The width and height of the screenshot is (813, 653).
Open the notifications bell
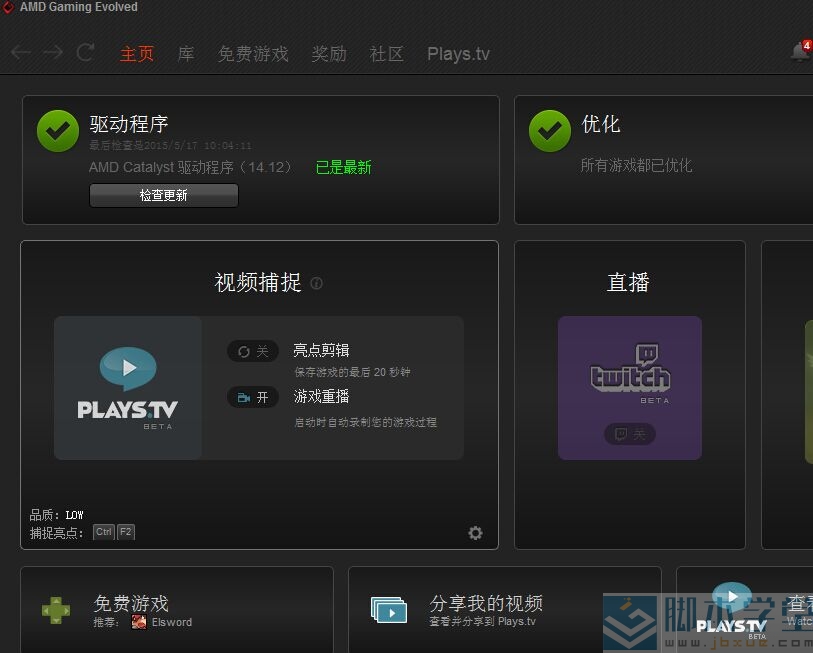coord(800,51)
